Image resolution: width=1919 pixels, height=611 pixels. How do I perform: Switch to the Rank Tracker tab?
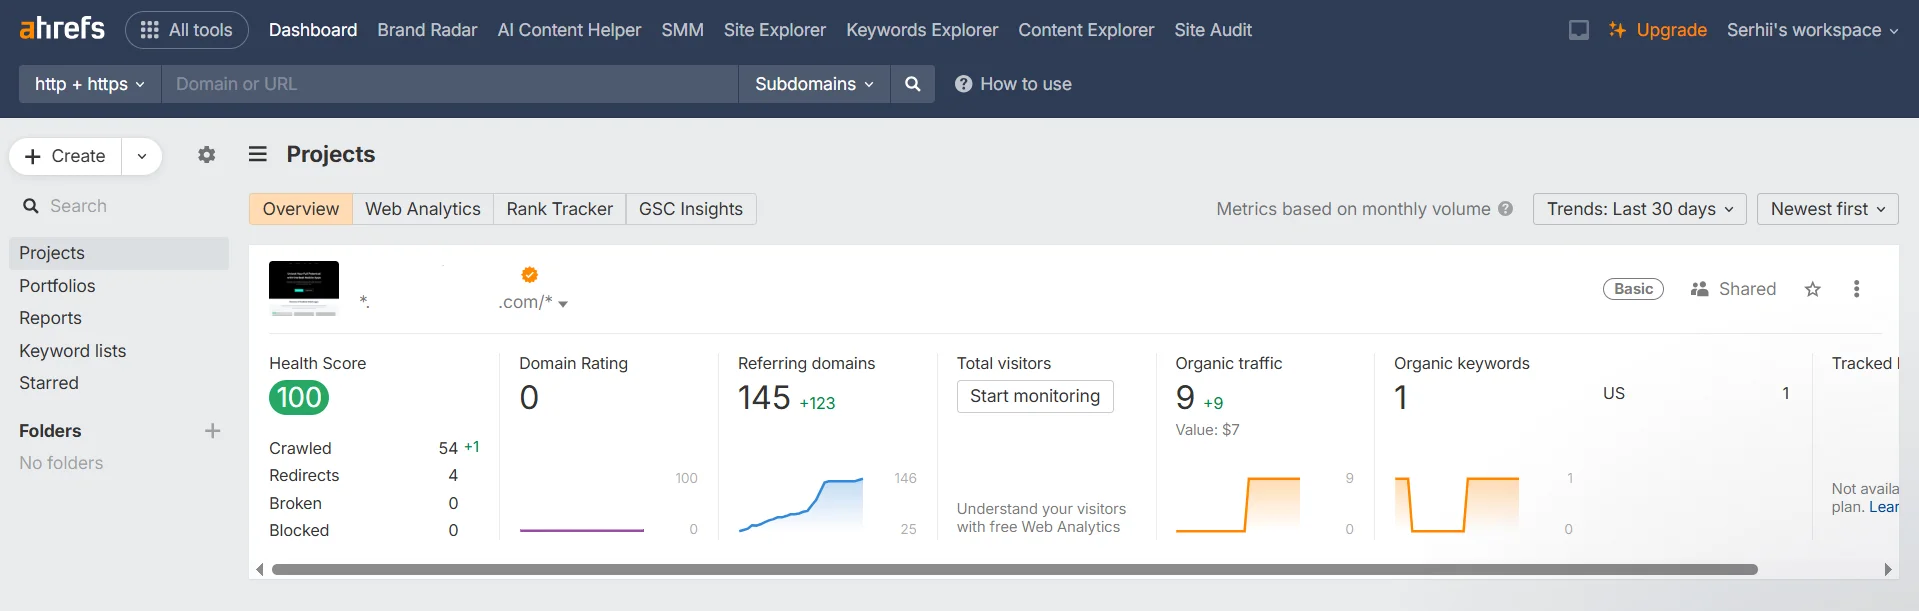coord(560,209)
